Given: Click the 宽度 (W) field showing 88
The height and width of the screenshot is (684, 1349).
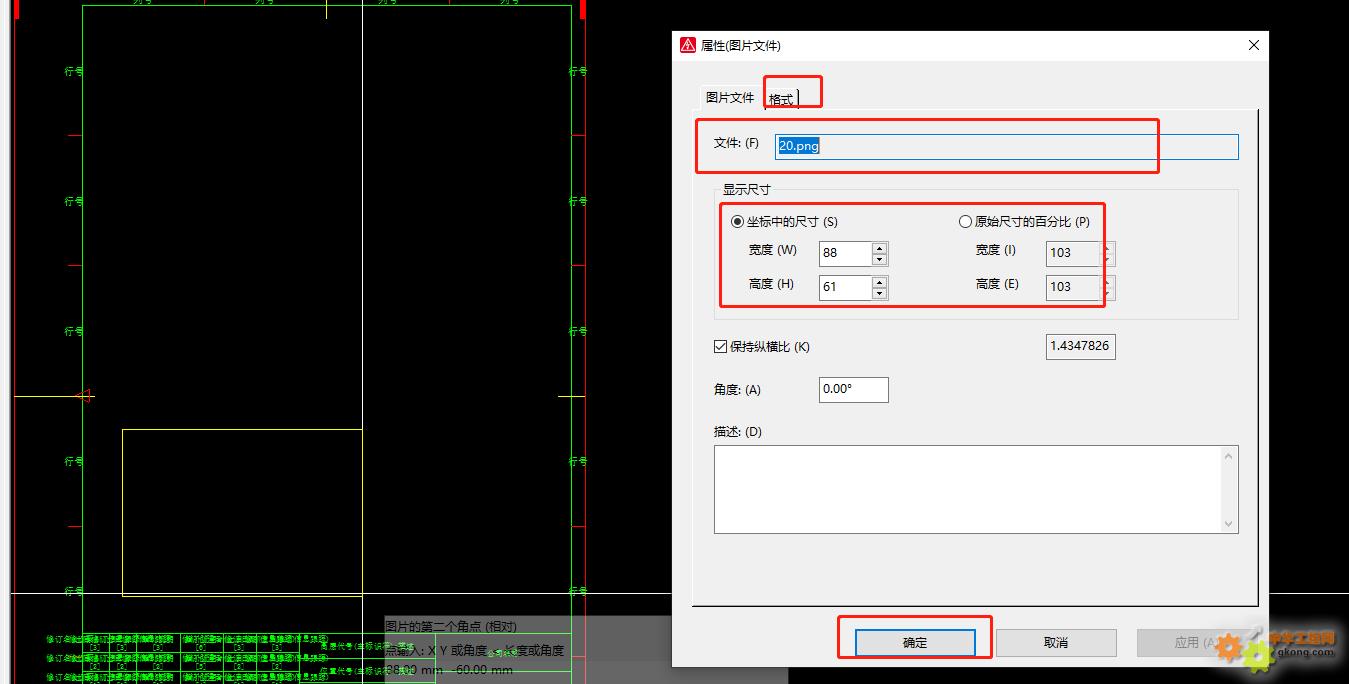Looking at the screenshot, I should point(844,253).
